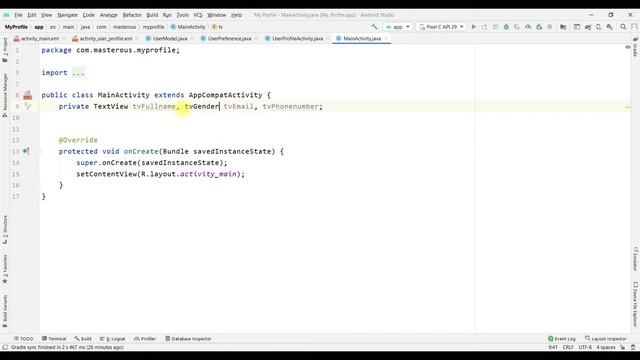Click Attach Debugger to Android Process icon
This screenshot has width=640, height=360.
pos(539,27)
